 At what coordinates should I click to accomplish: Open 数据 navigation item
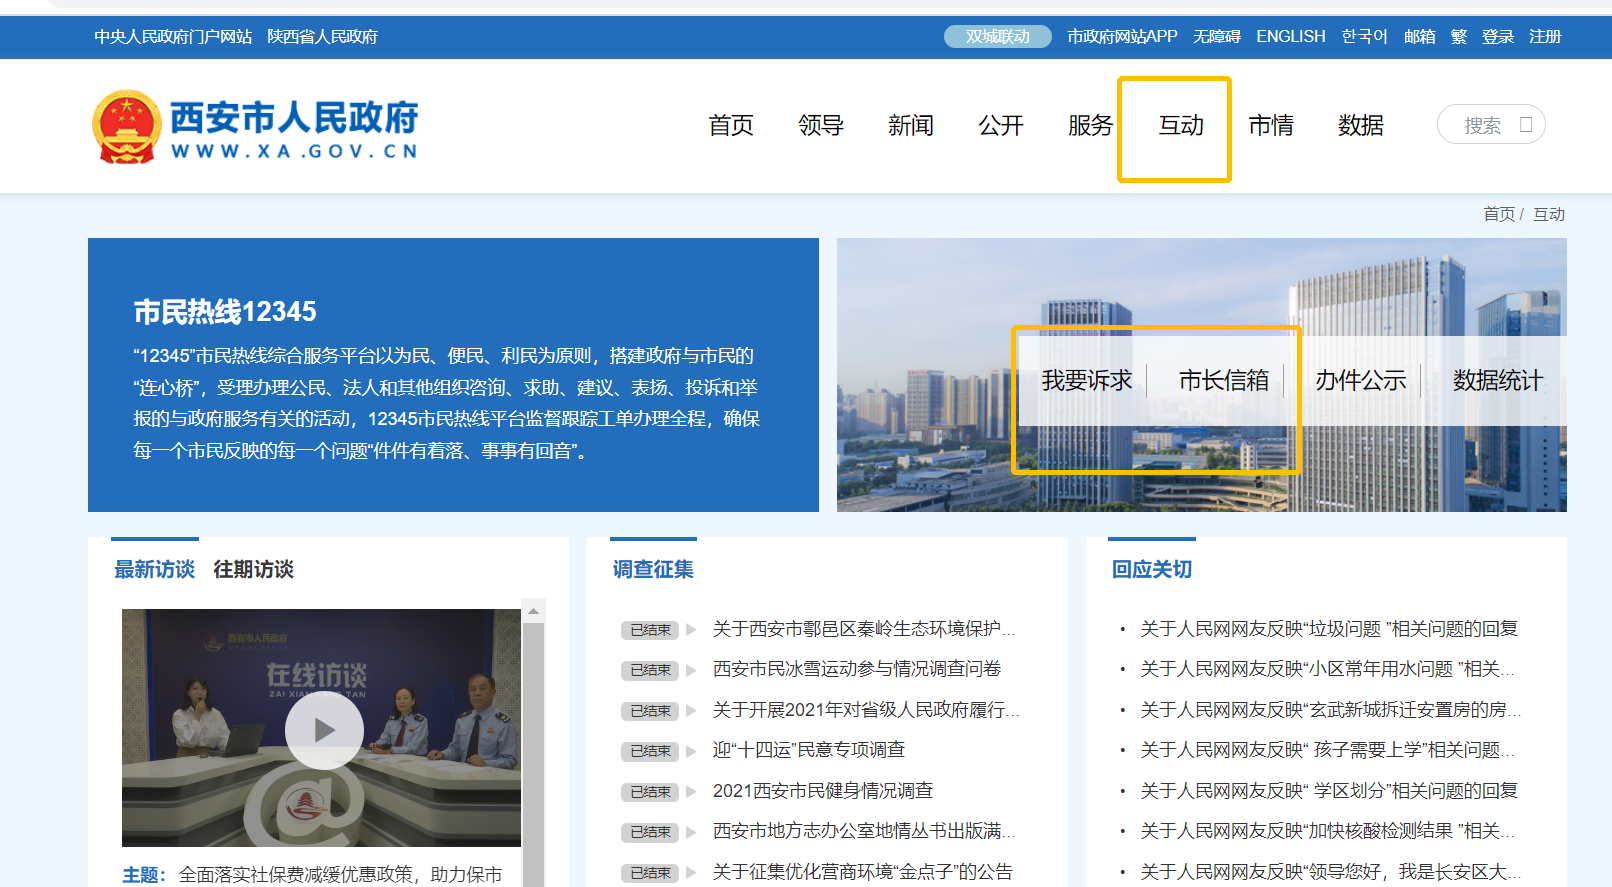(1361, 125)
